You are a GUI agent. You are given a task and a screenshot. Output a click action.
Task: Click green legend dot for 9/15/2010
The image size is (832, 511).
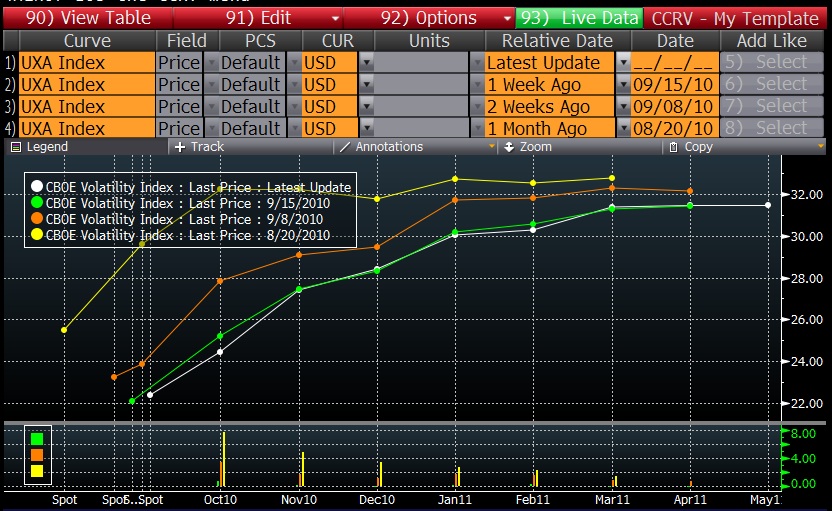point(37,202)
